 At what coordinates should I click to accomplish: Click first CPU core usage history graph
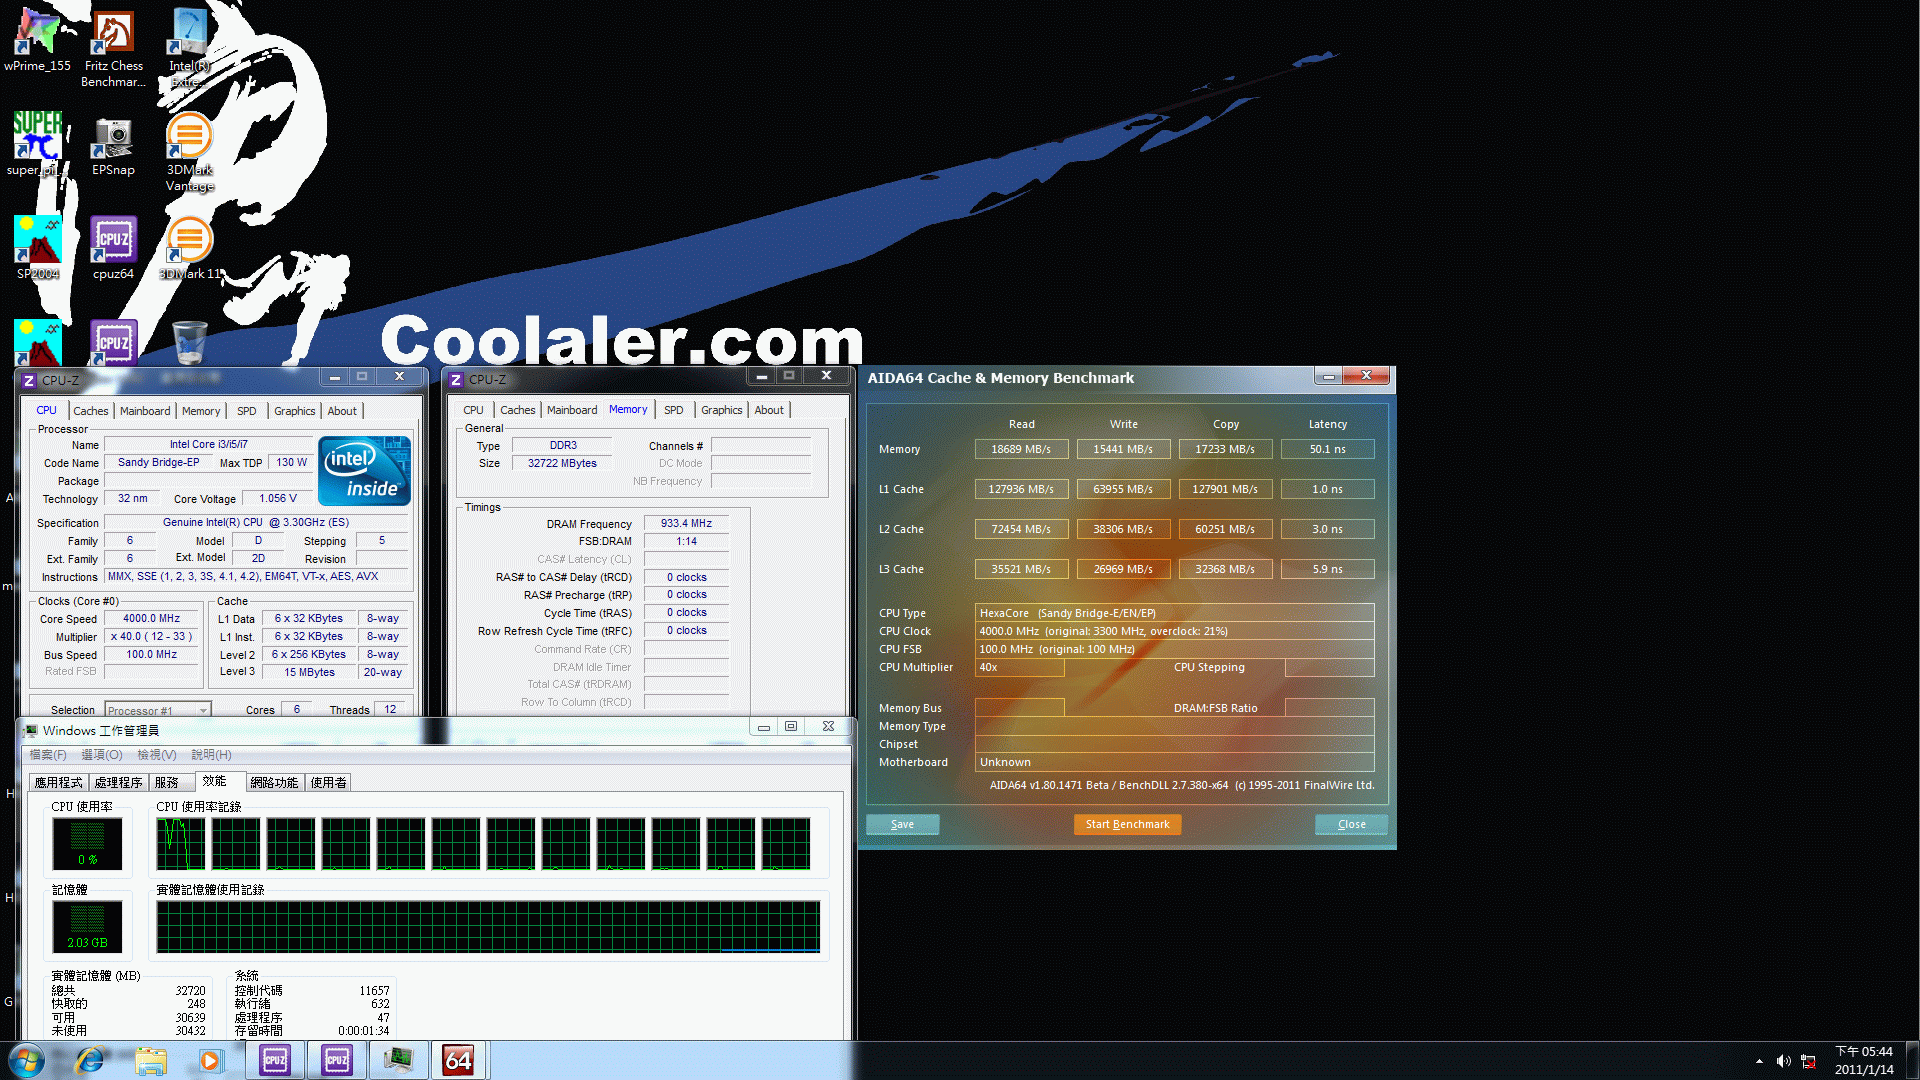(x=181, y=844)
